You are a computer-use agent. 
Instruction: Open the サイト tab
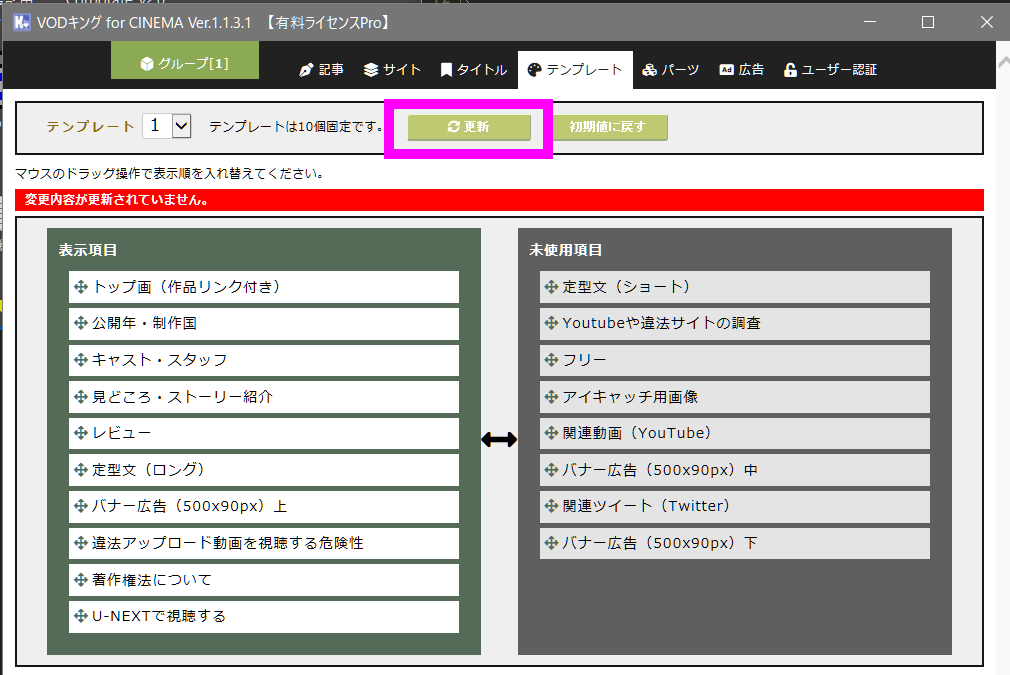[392, 70]
